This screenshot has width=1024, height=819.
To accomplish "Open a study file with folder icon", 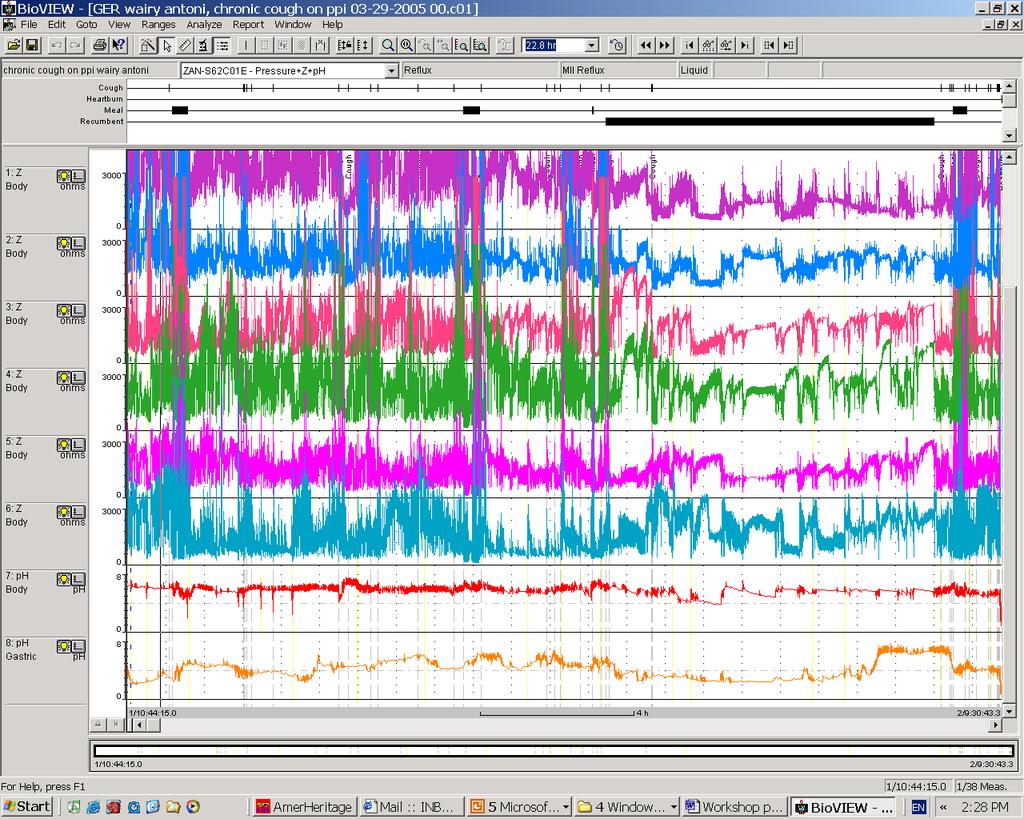I will tap(14, 45).
